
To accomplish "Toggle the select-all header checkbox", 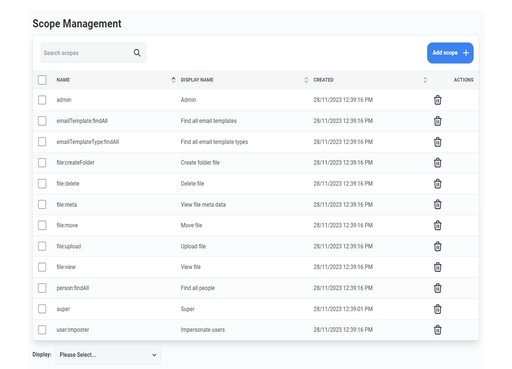I will [42, 80].
